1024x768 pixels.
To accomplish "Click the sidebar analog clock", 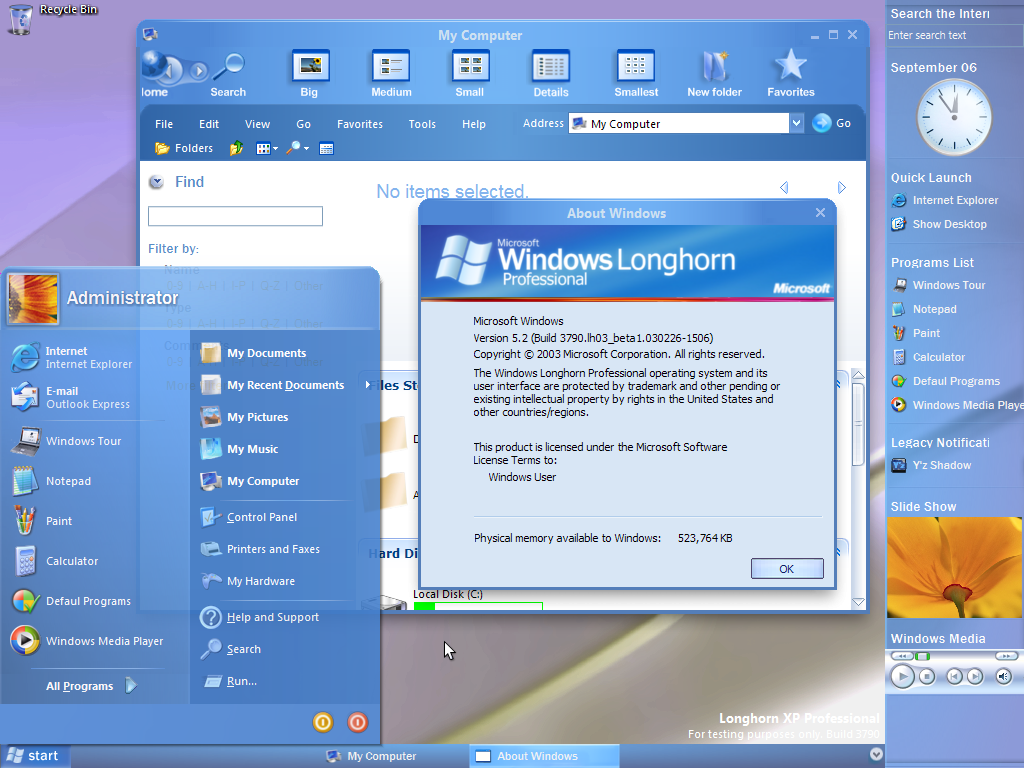I will 954,118.
